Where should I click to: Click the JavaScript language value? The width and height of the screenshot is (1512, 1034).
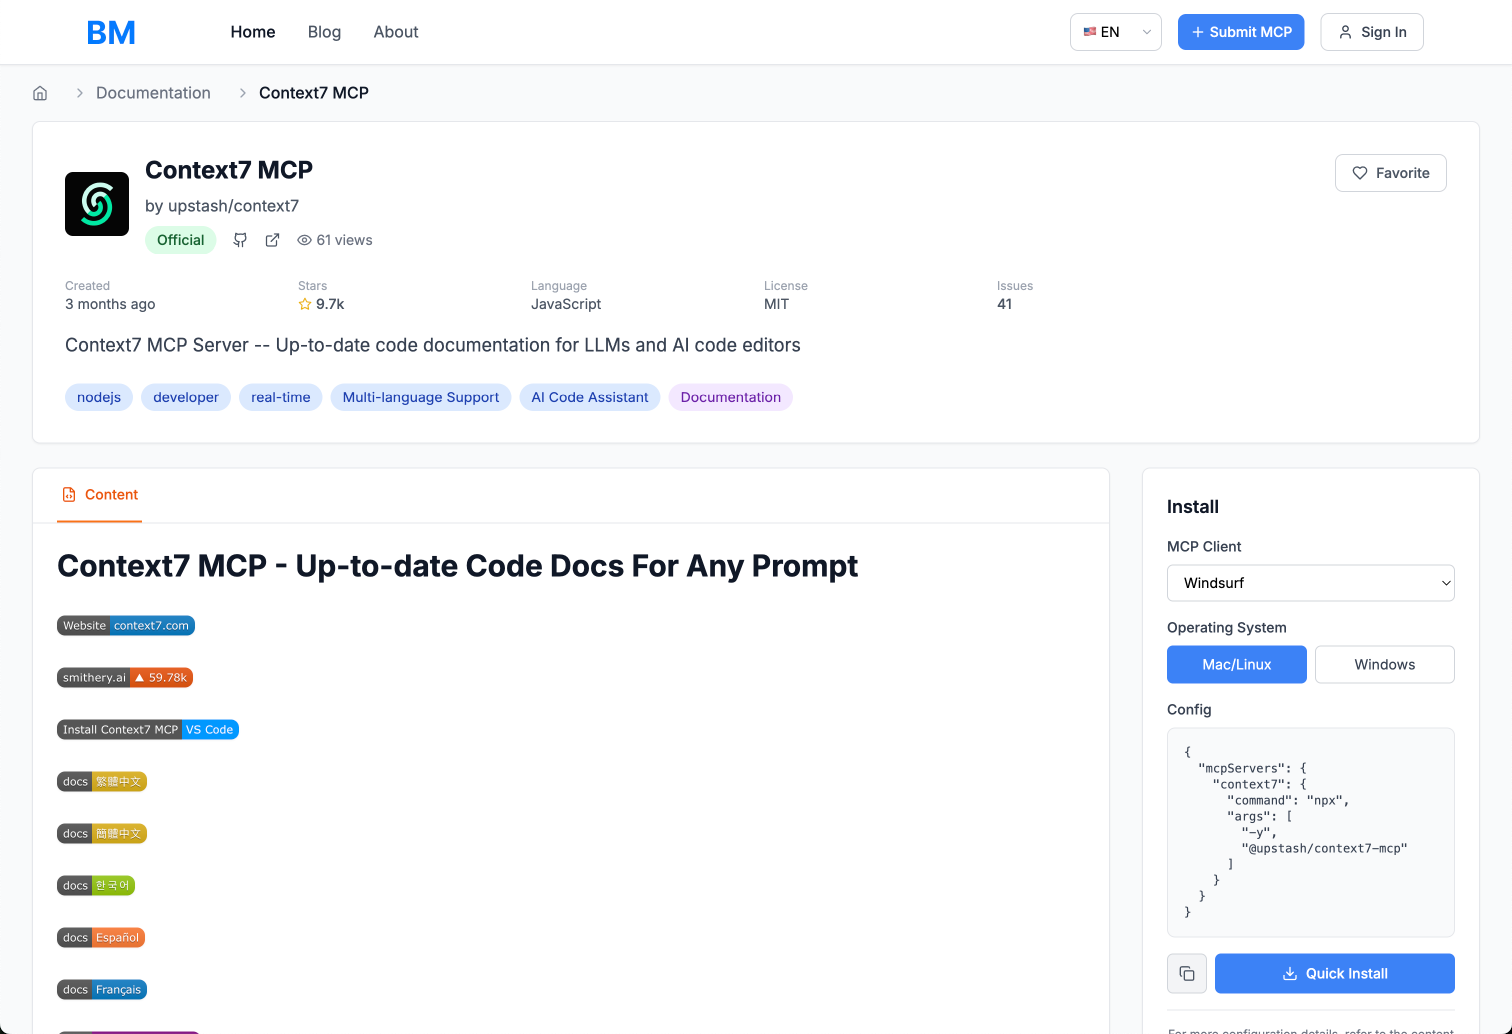[566, 304]
